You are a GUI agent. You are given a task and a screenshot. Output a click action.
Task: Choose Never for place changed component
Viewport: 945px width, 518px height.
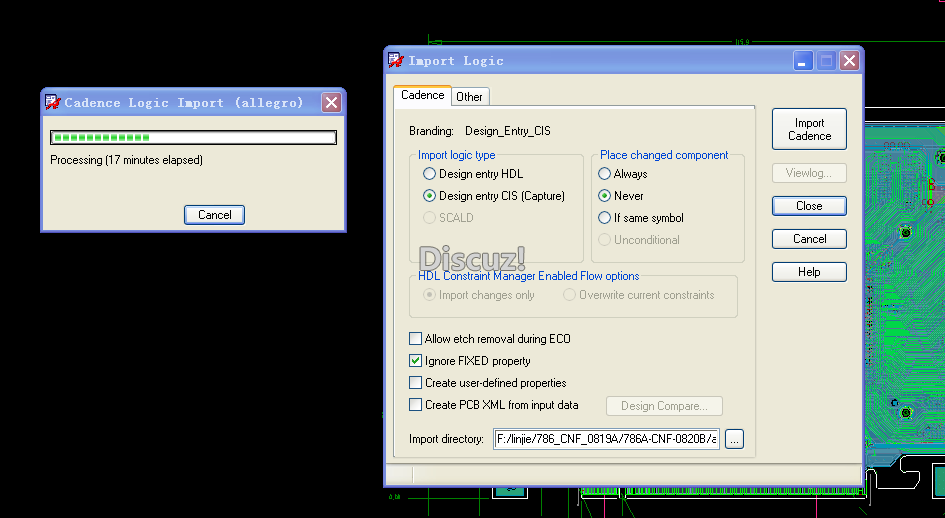pyautogui.click(x=620, y=195)
